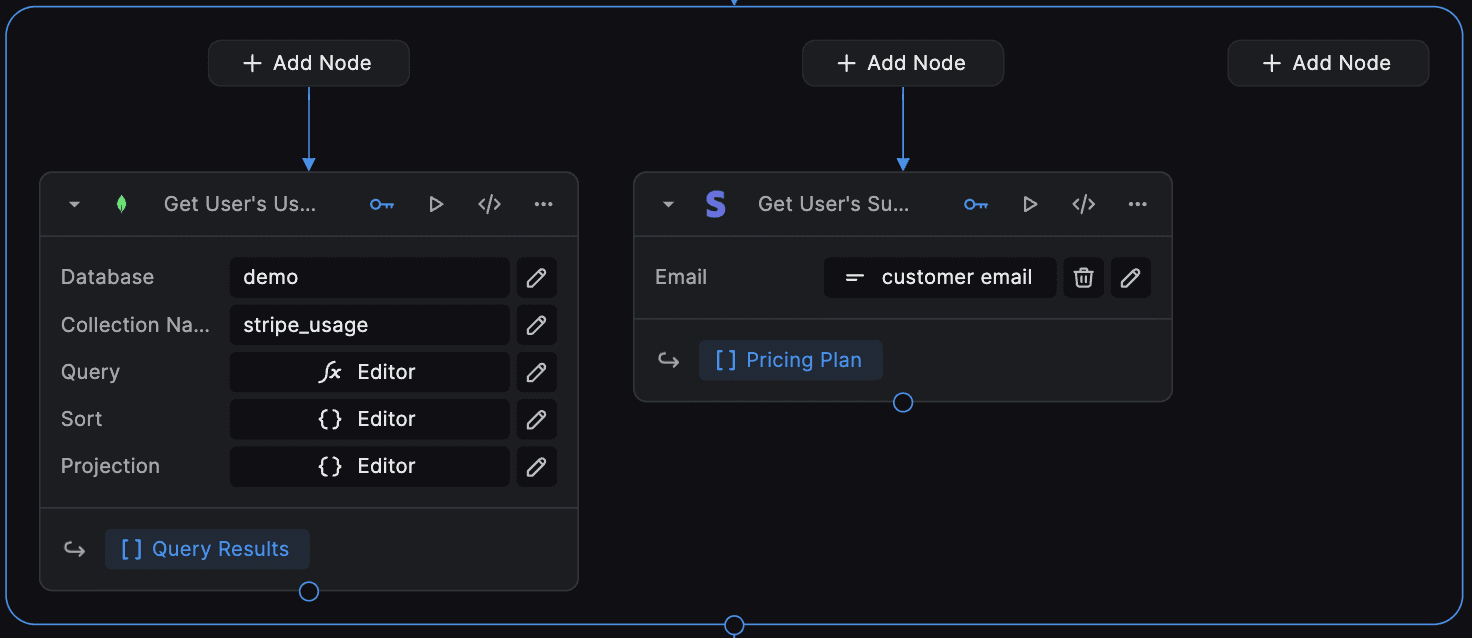1472x638 pixels.
Task: Click the Collection Na... label
Action: pyautogui.click(x=136, y=325)
